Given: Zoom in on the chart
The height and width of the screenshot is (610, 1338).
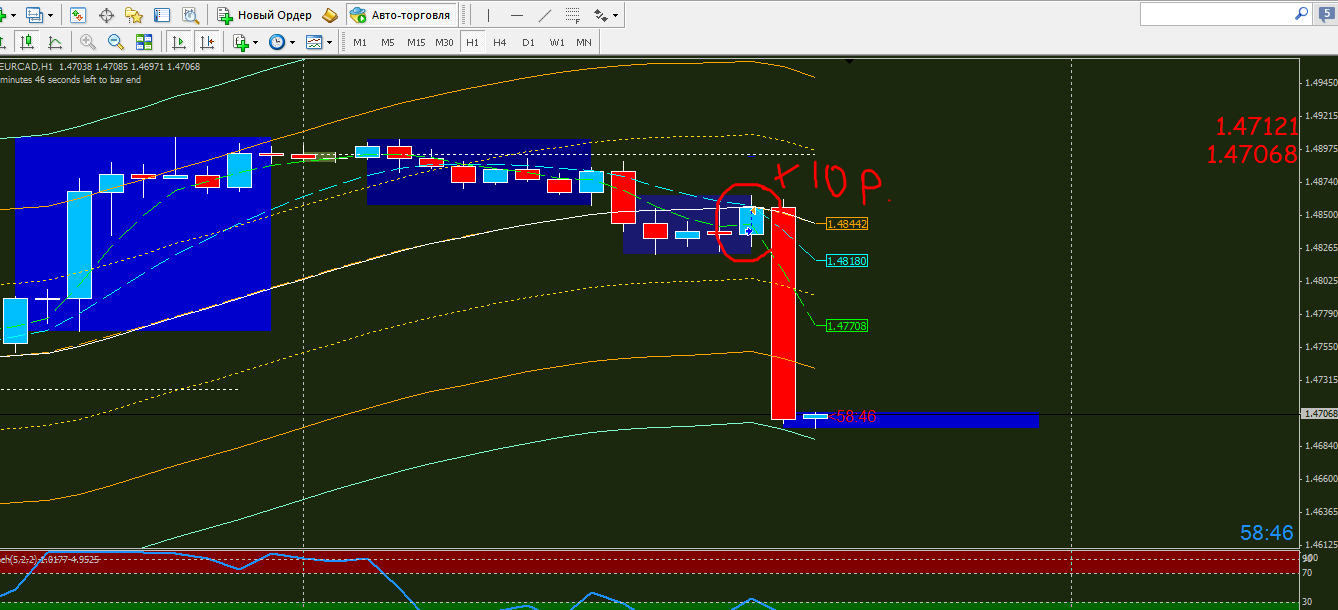Looking at the screenshot, I should pyautogui.click(x=88, y=42).
